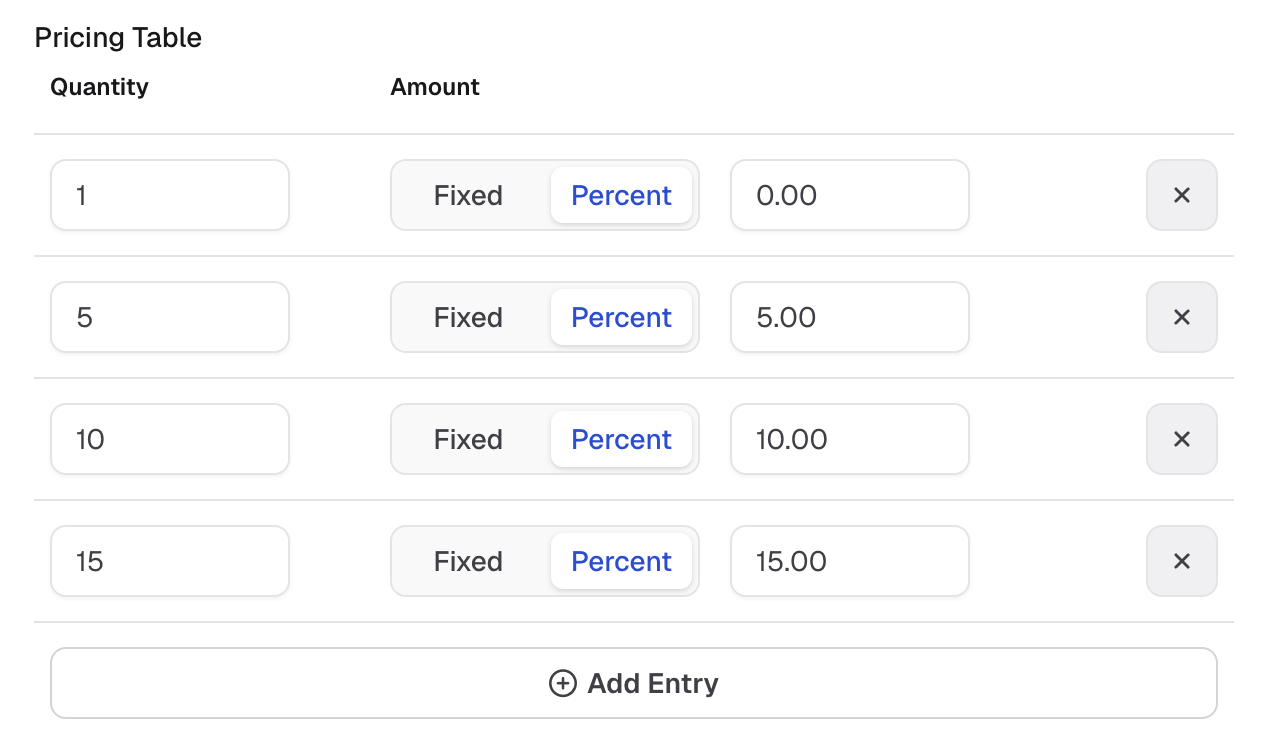The image size is (1268, 740).
Task: Focus the quantity field containing 1
Action: point(170,195)
